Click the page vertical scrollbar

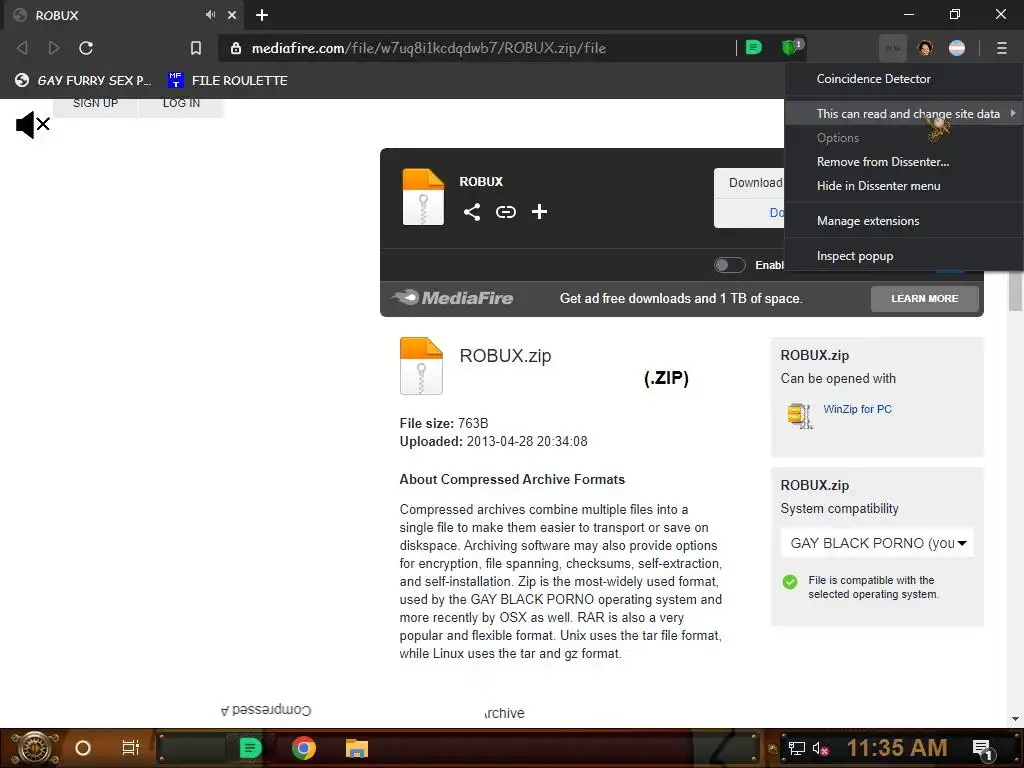1015,290
